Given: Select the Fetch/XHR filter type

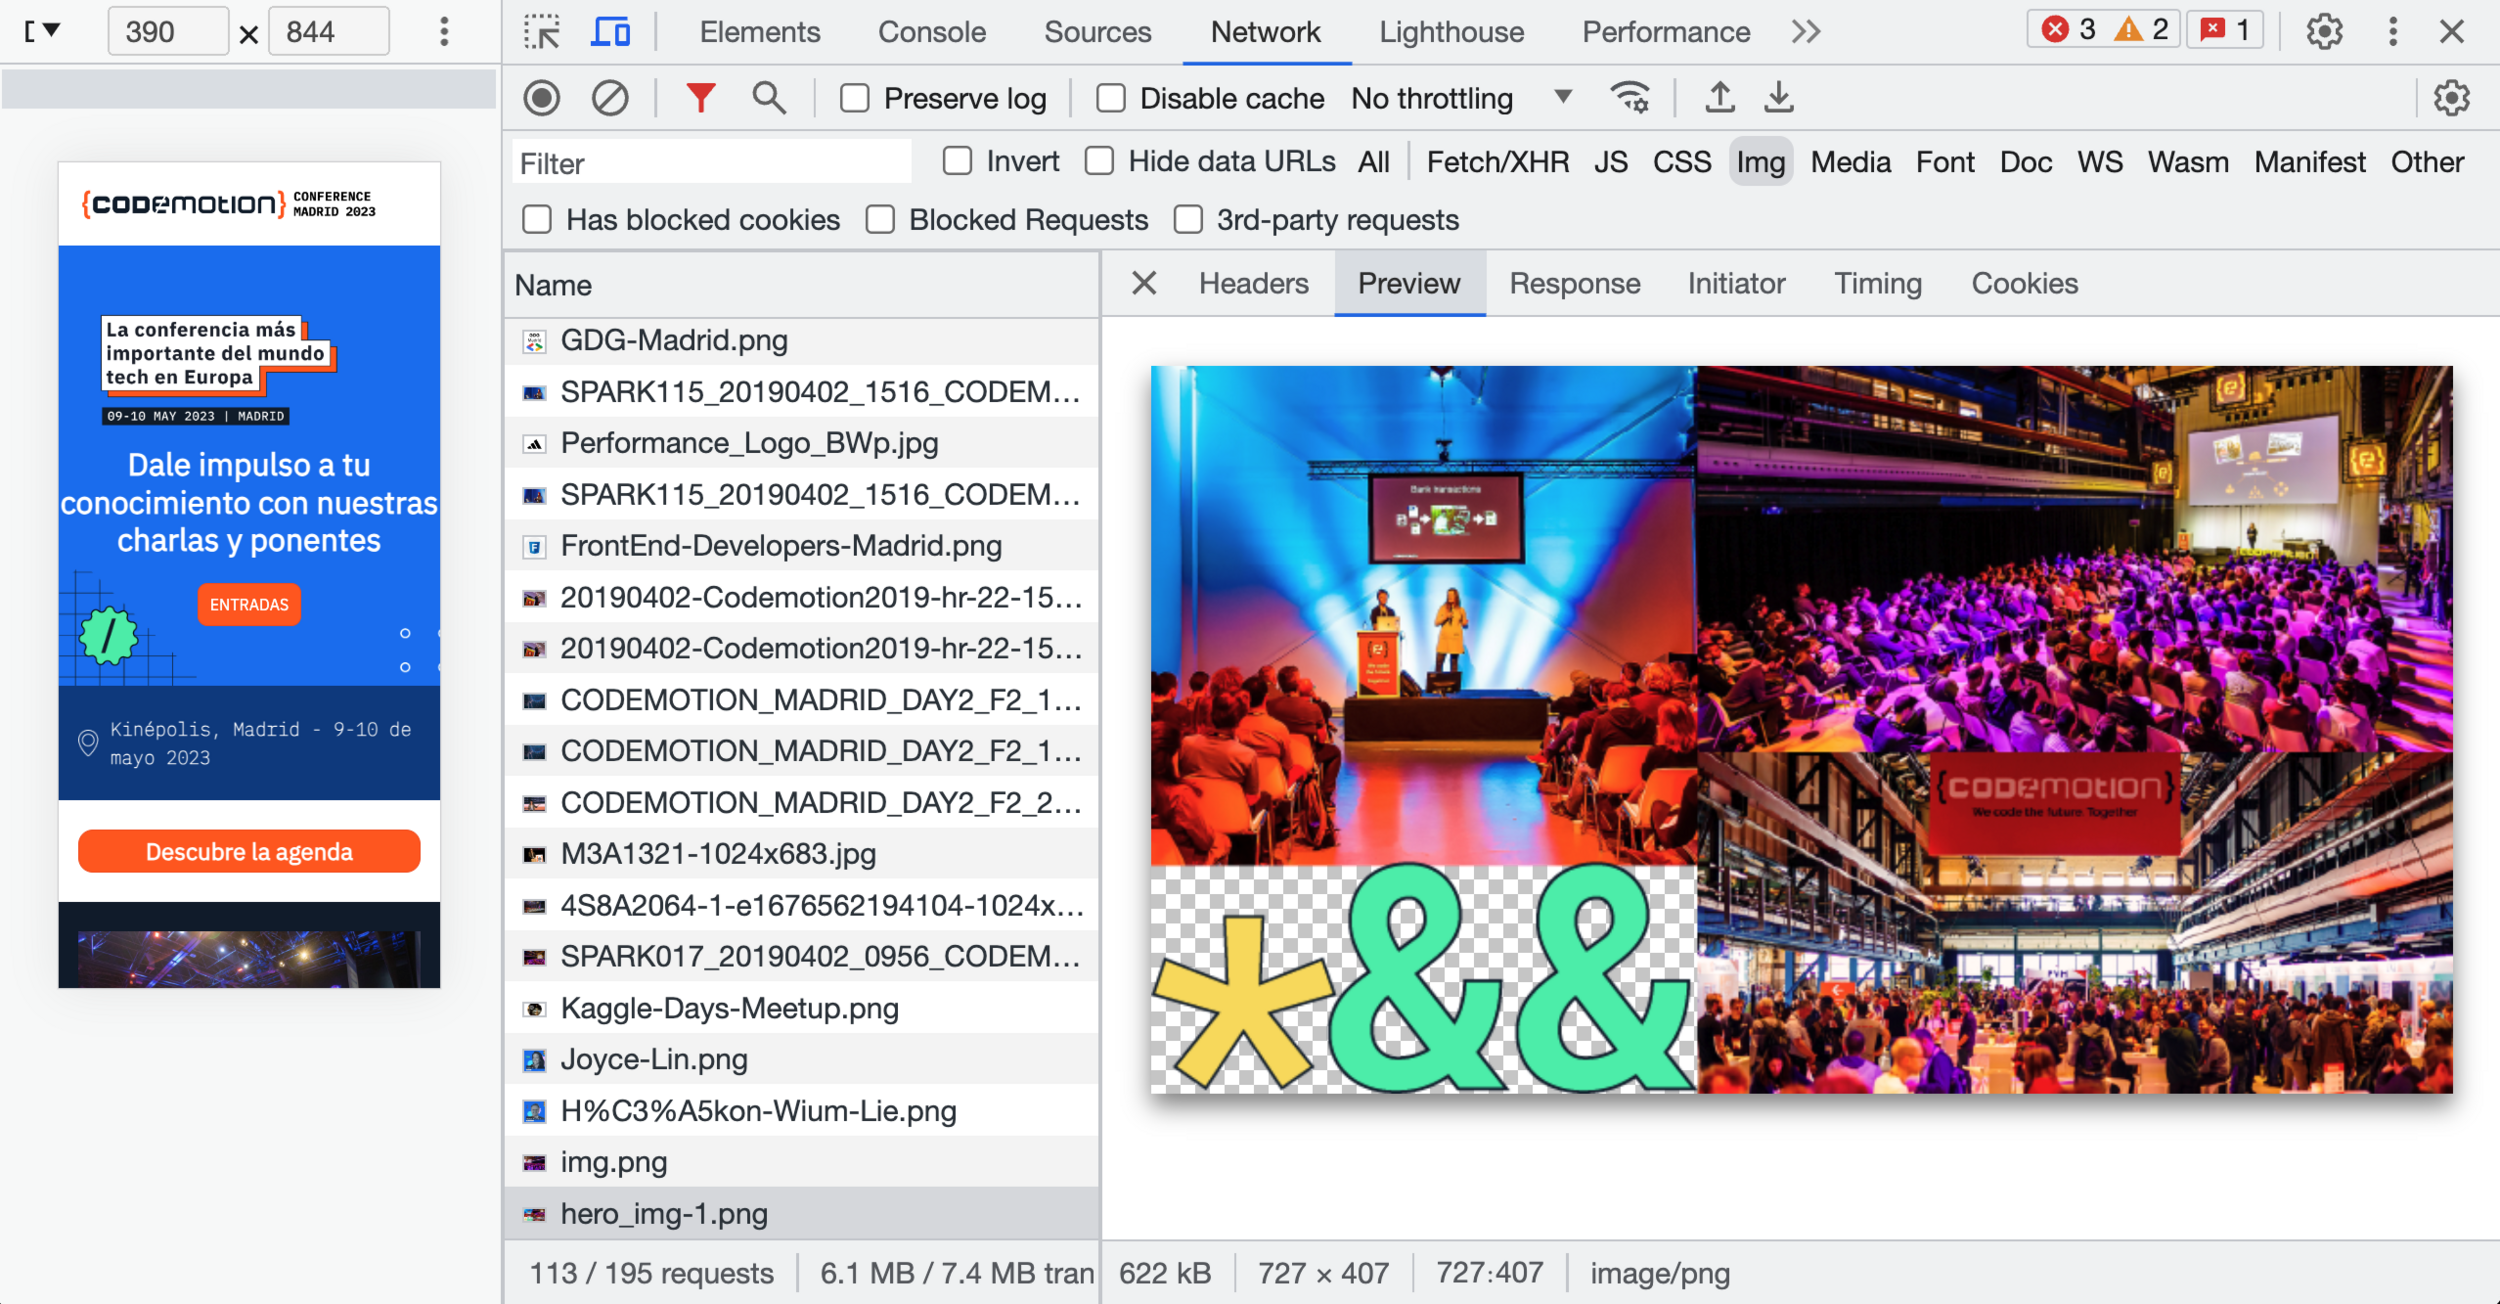Looking at the screenshot, I should point(1497,162).
